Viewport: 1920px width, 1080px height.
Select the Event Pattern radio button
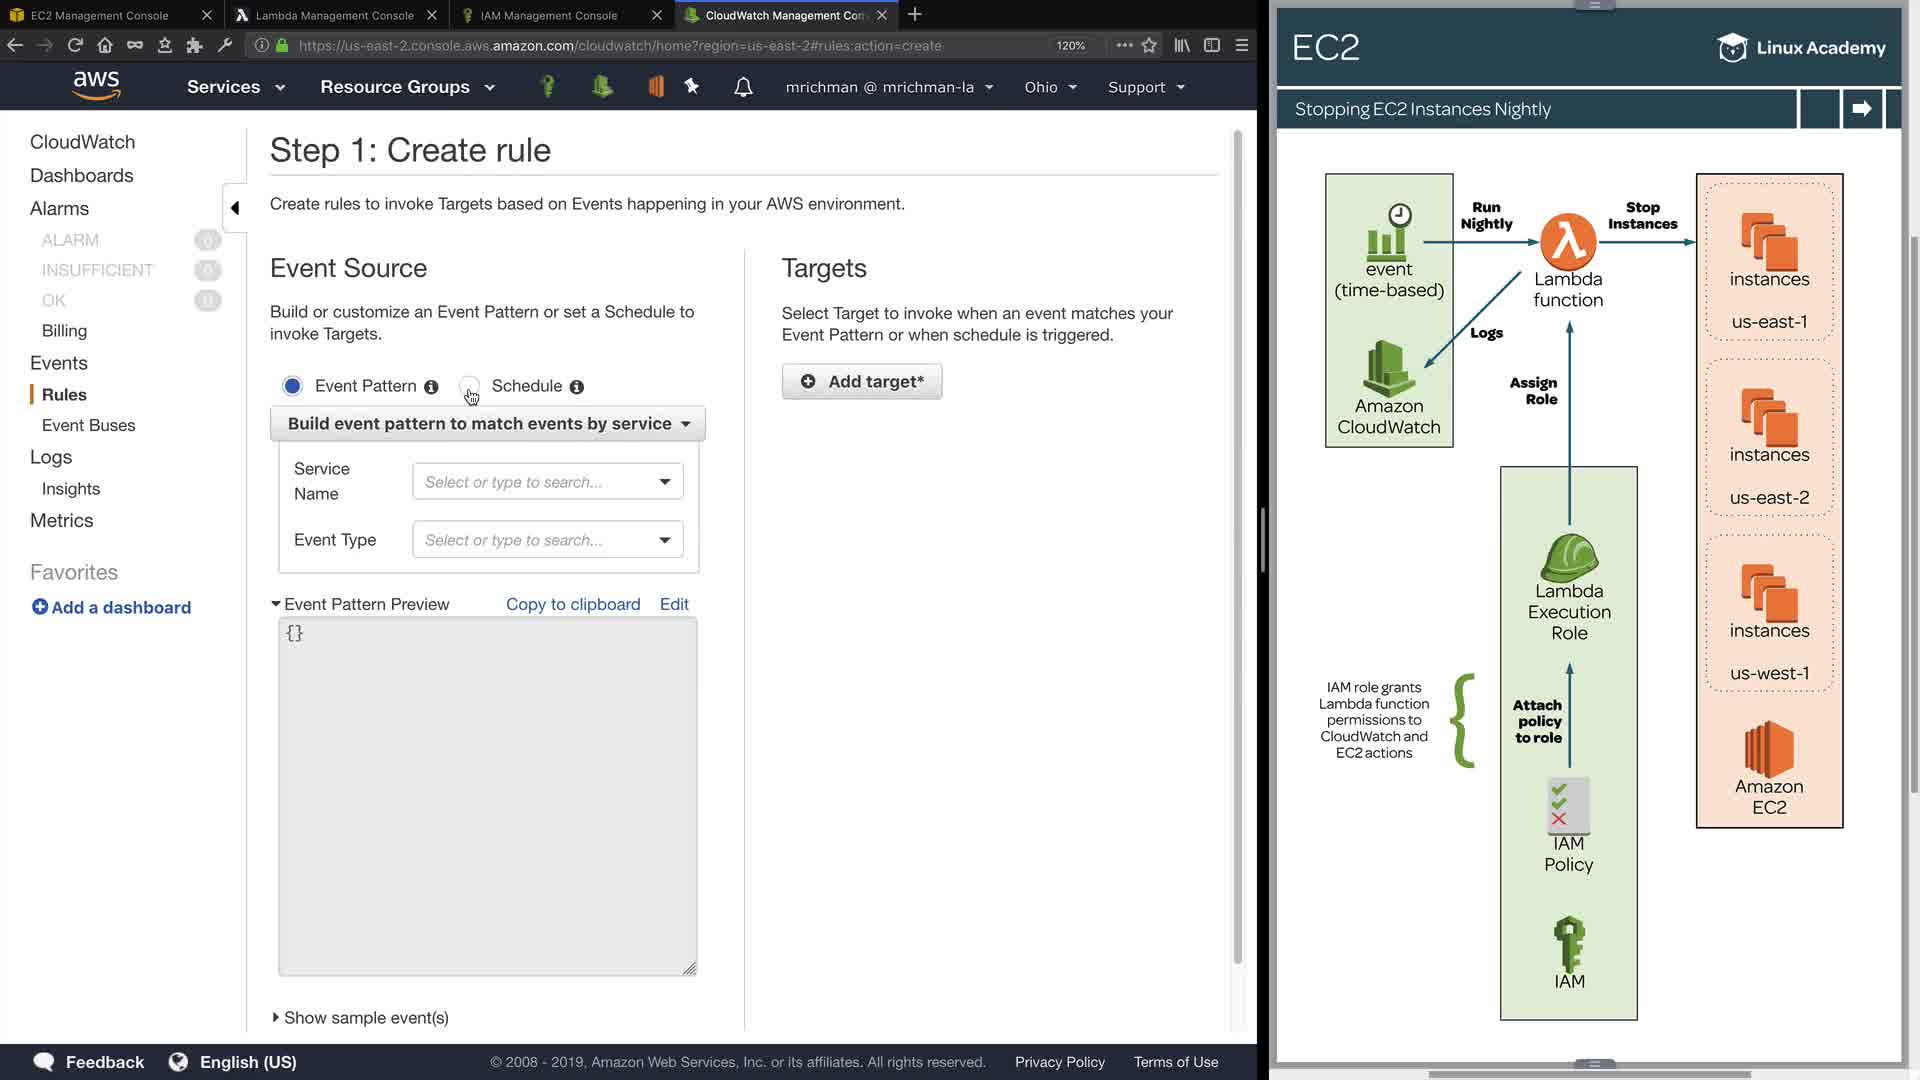pyautogui.click(x=292, y=386)
